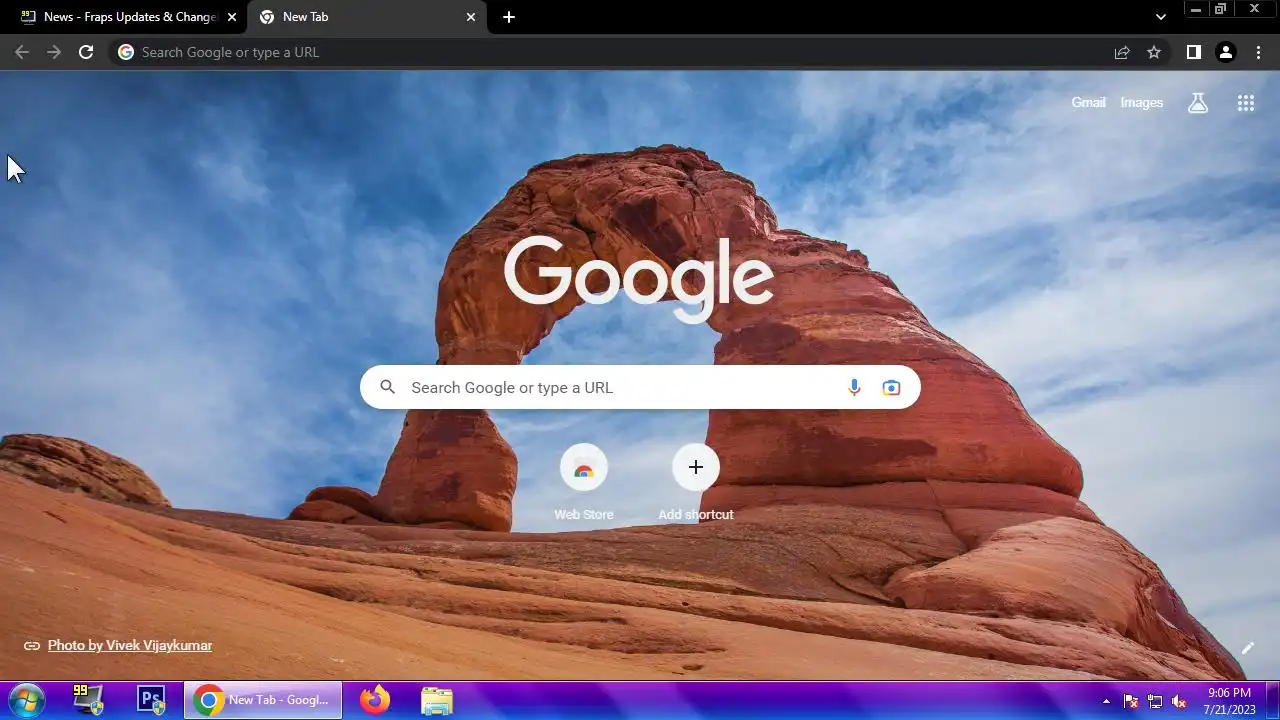This screenshot has height=720, width=1280.
Task: Bookmark this tab with the star icon
Action: [1154, 52]
